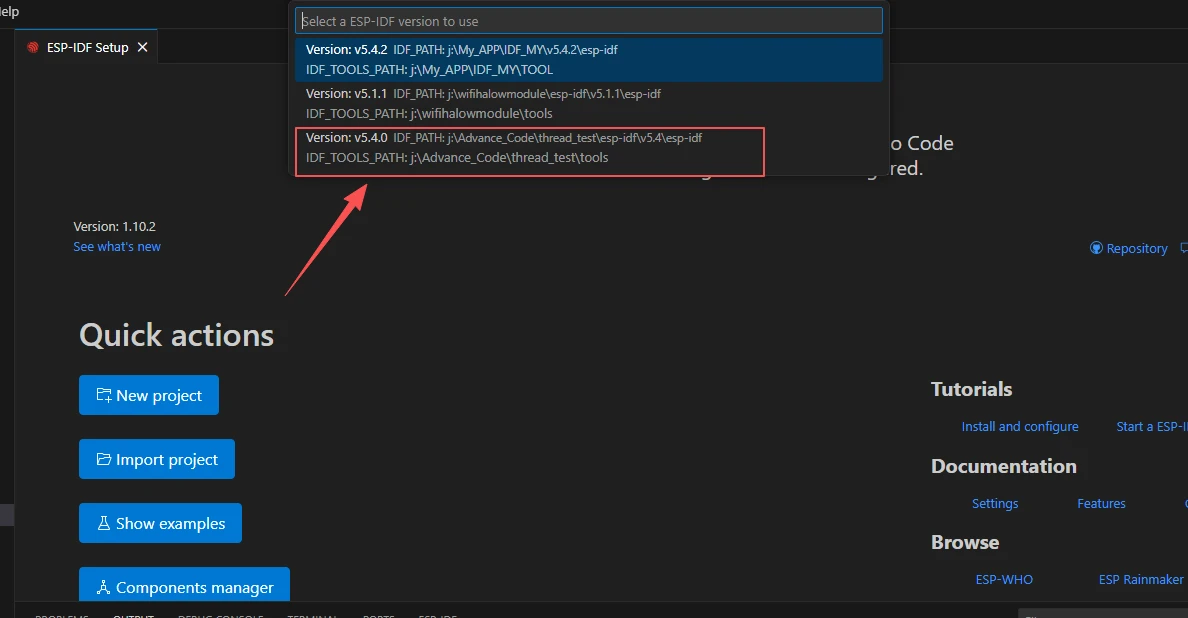Browse the ESP Rainmaker link

(1140, 579)
